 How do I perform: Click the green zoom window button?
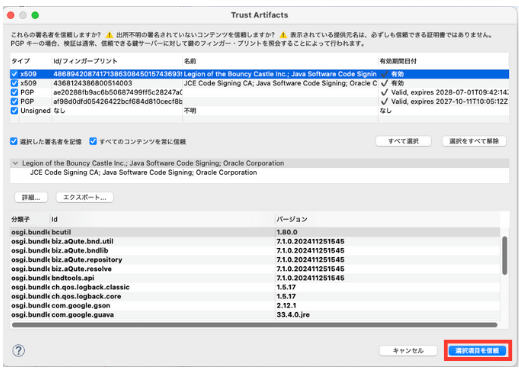(35, 15)
